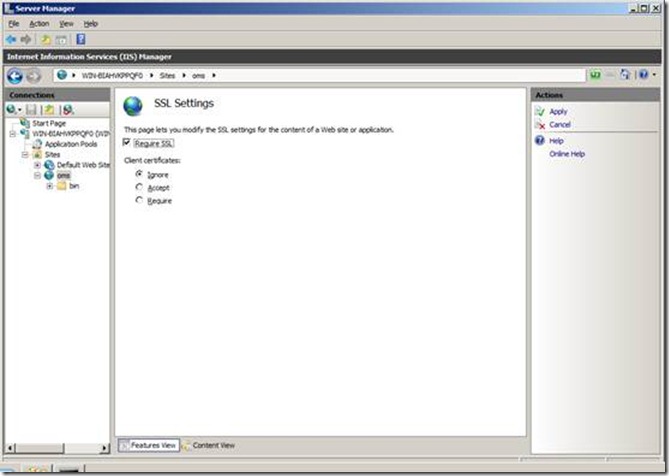Open the Online Help link

coord(567,154)
